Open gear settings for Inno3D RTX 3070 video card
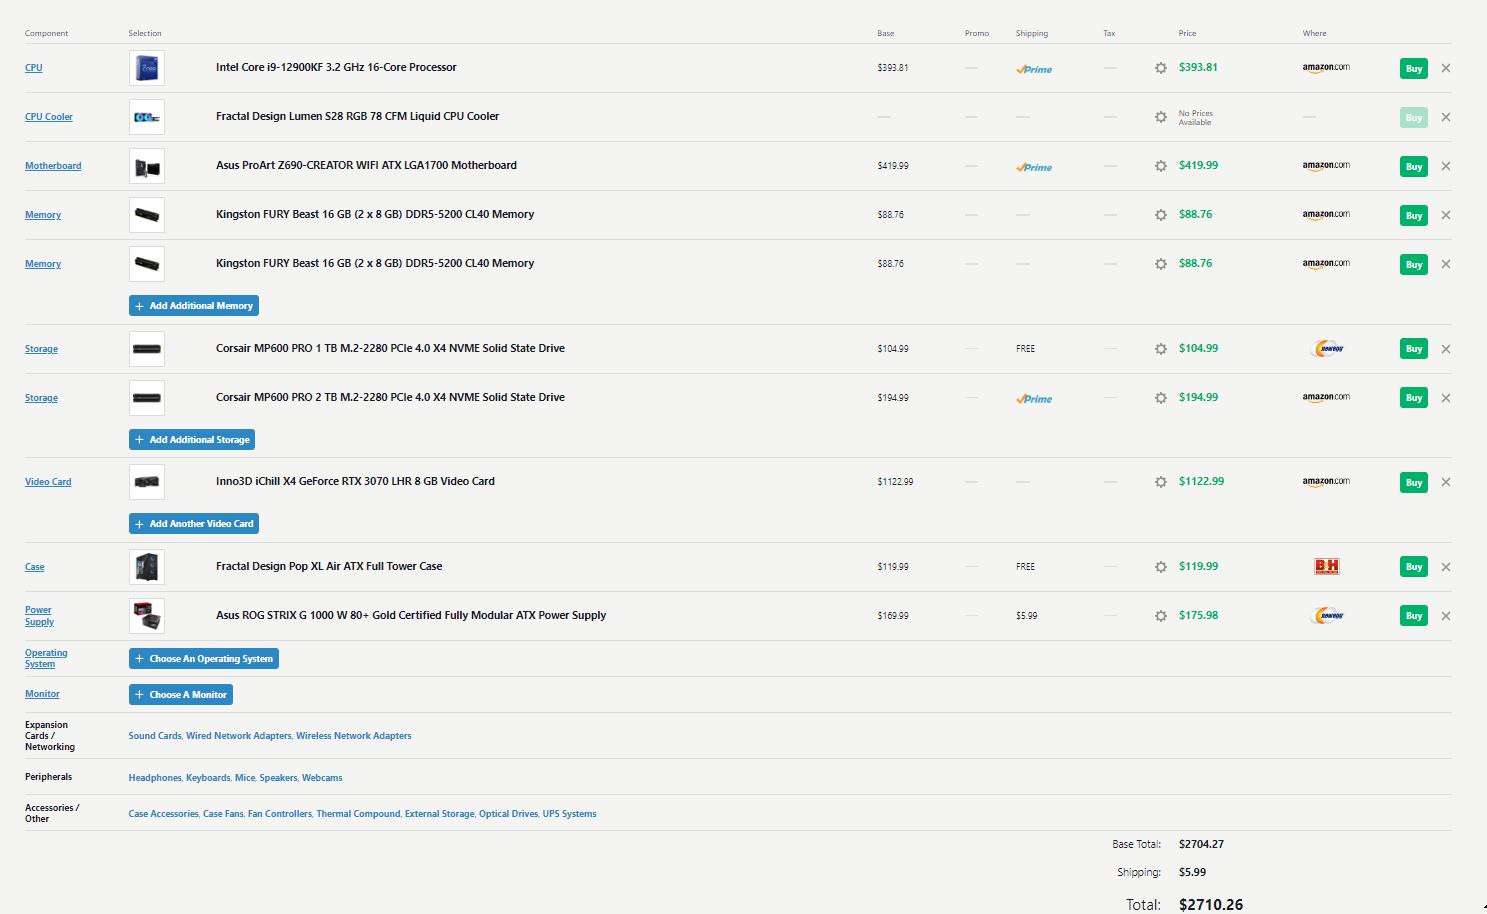Screen dimensions: 1487x914 pos(1160,482)
